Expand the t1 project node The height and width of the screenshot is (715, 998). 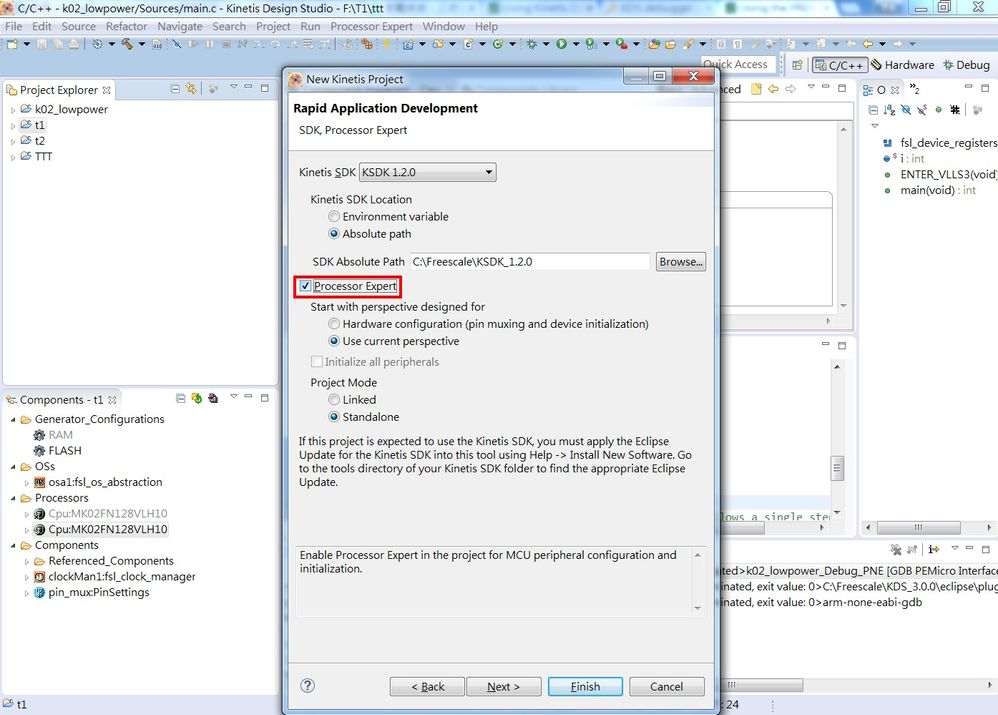(13, 125)
